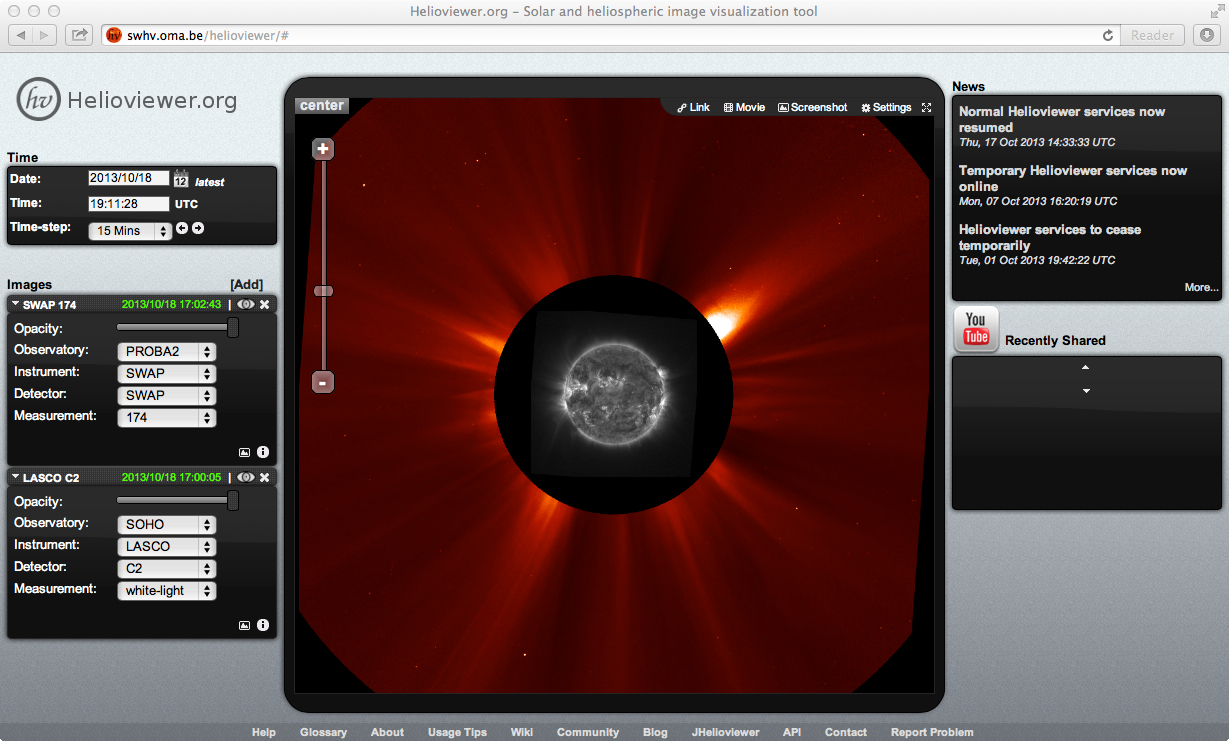This screenshot has width=1229, height=741.
Task: Open the Time-step 15 Mins dropdown
Action: pos(131,231)
